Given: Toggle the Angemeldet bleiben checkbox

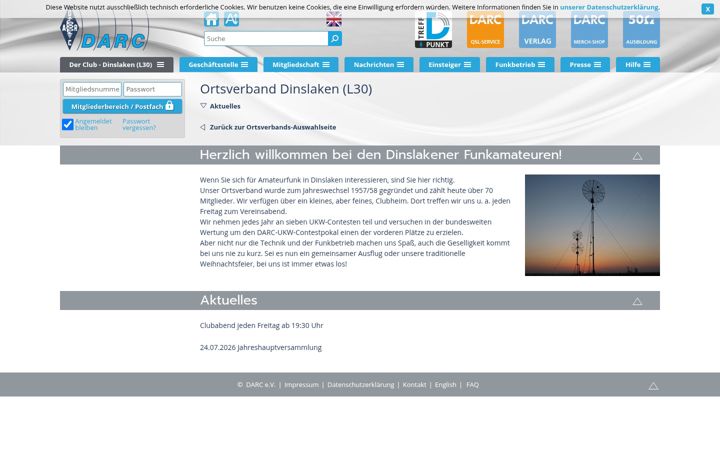Looking at the screenshot, I should (x=68, y=124).
